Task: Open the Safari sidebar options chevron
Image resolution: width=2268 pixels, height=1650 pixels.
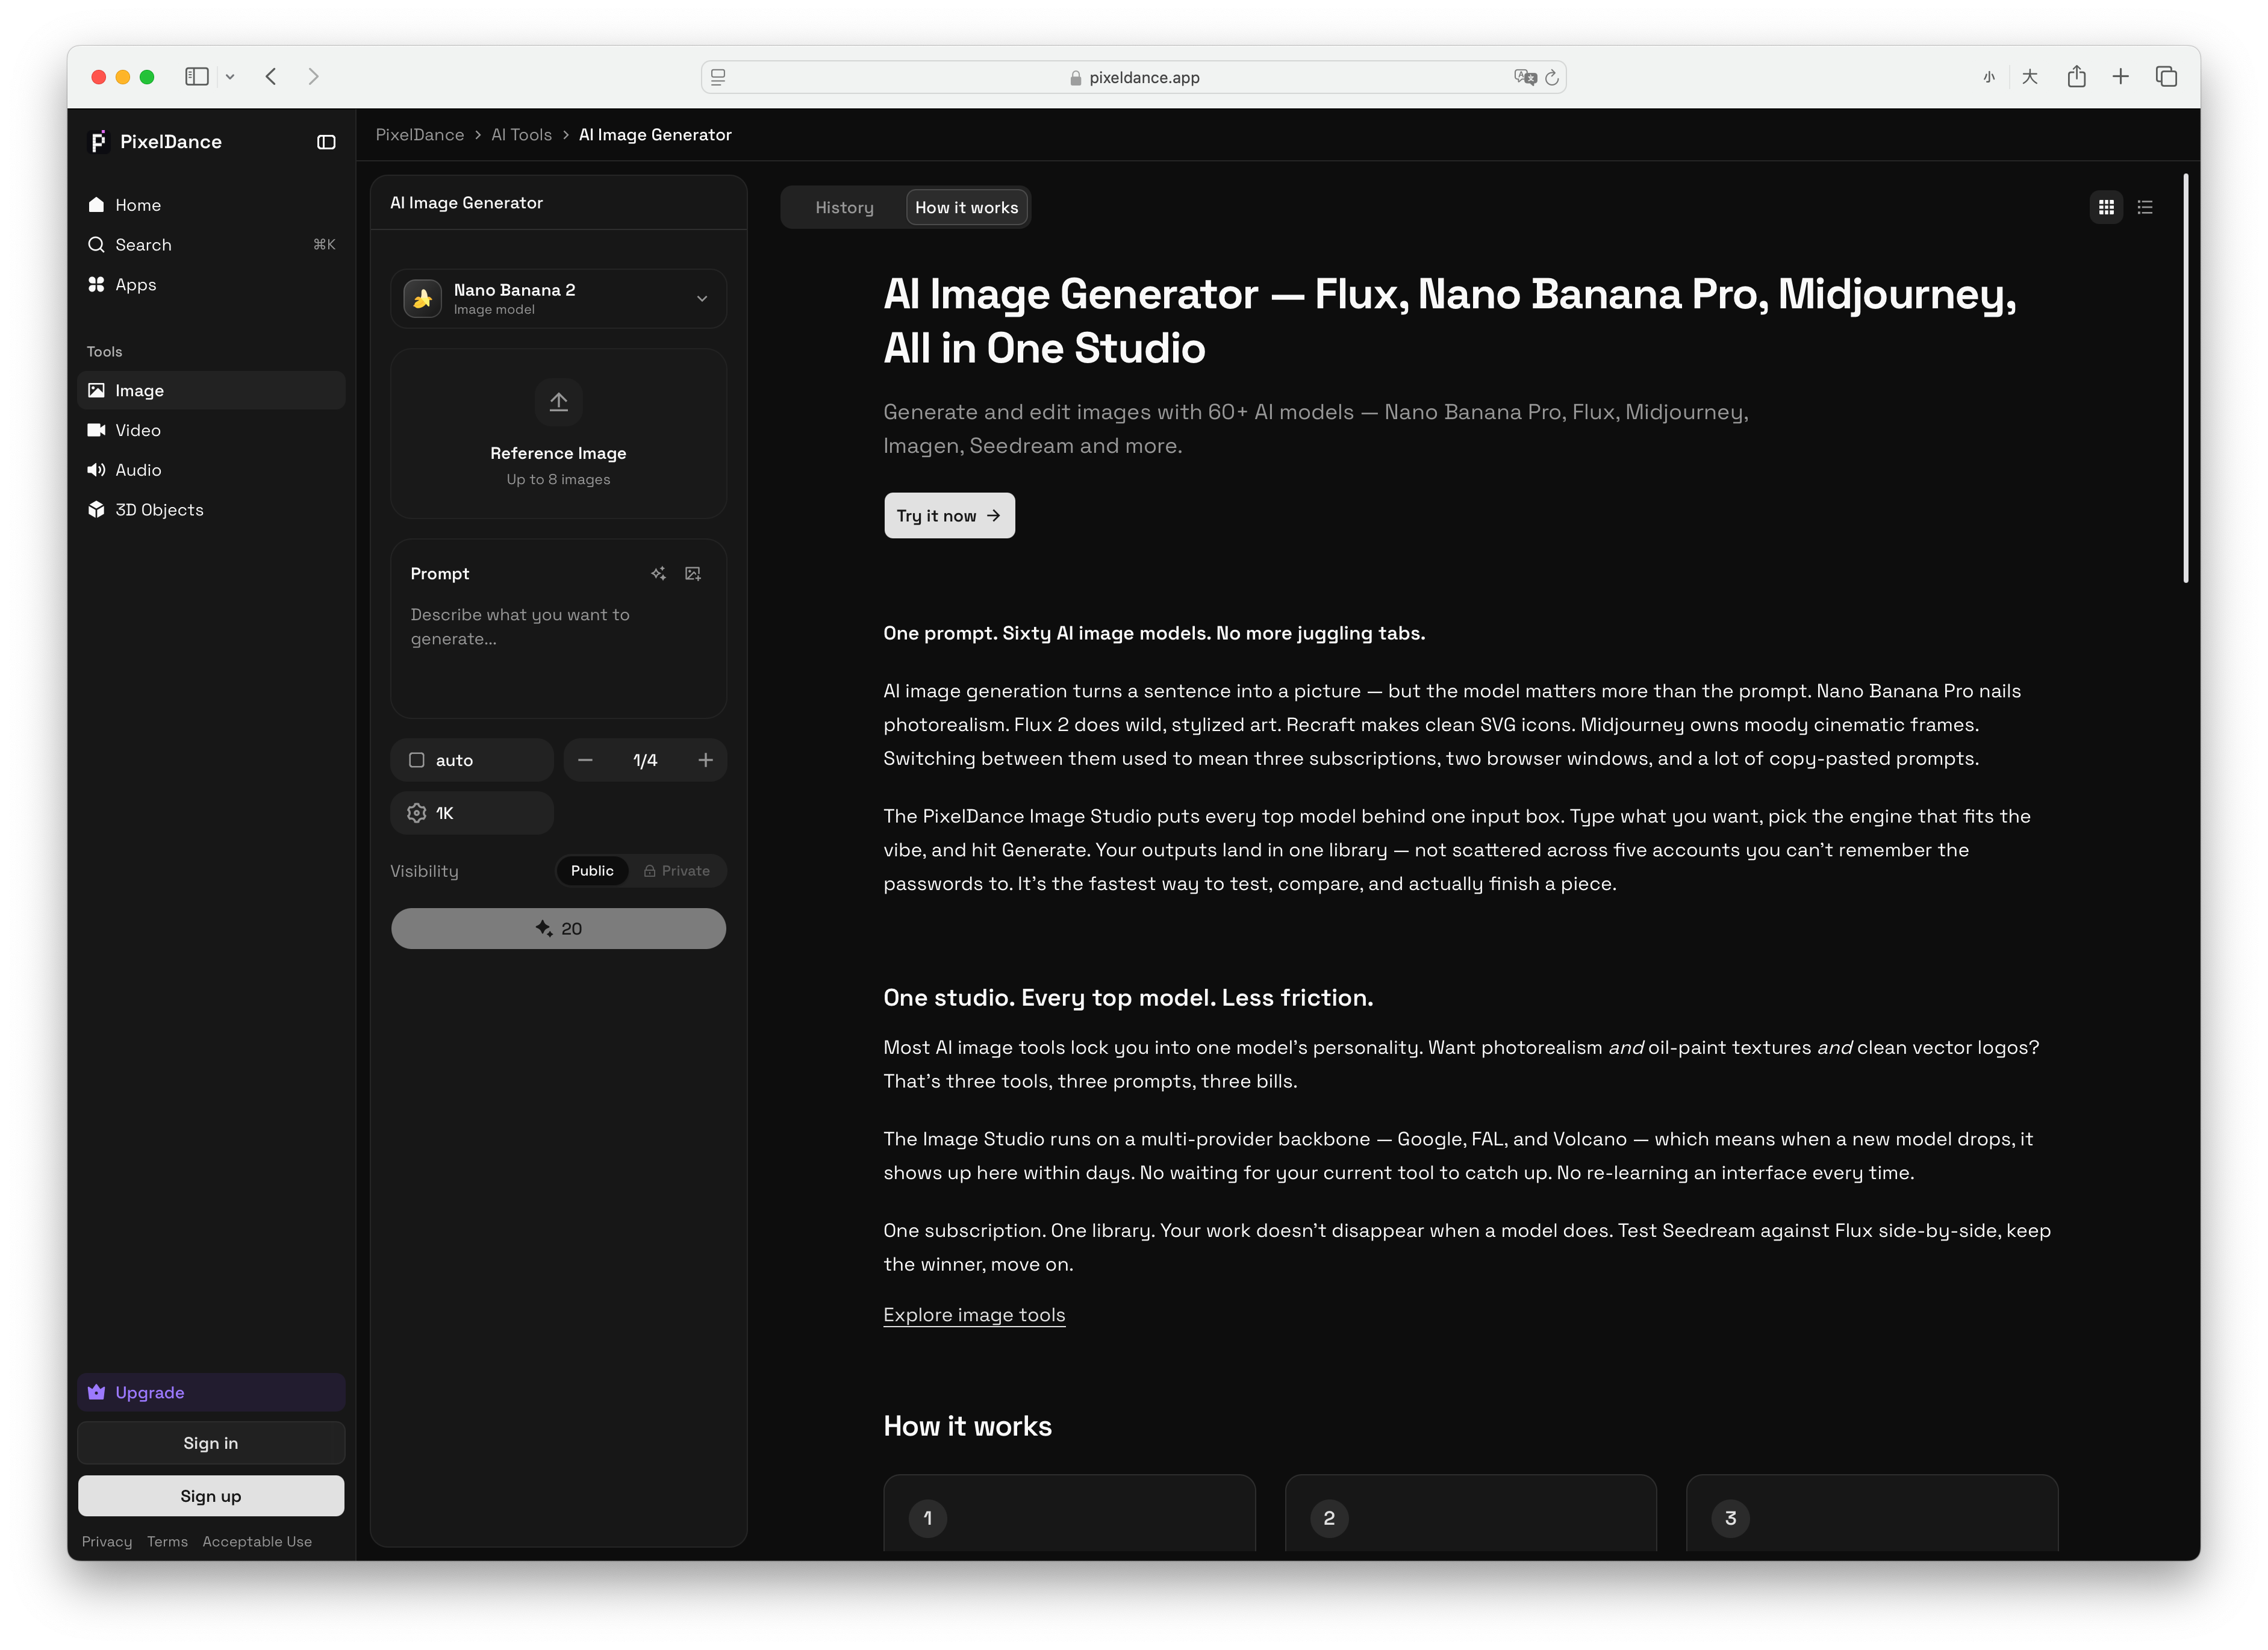Action: [230, 76]
